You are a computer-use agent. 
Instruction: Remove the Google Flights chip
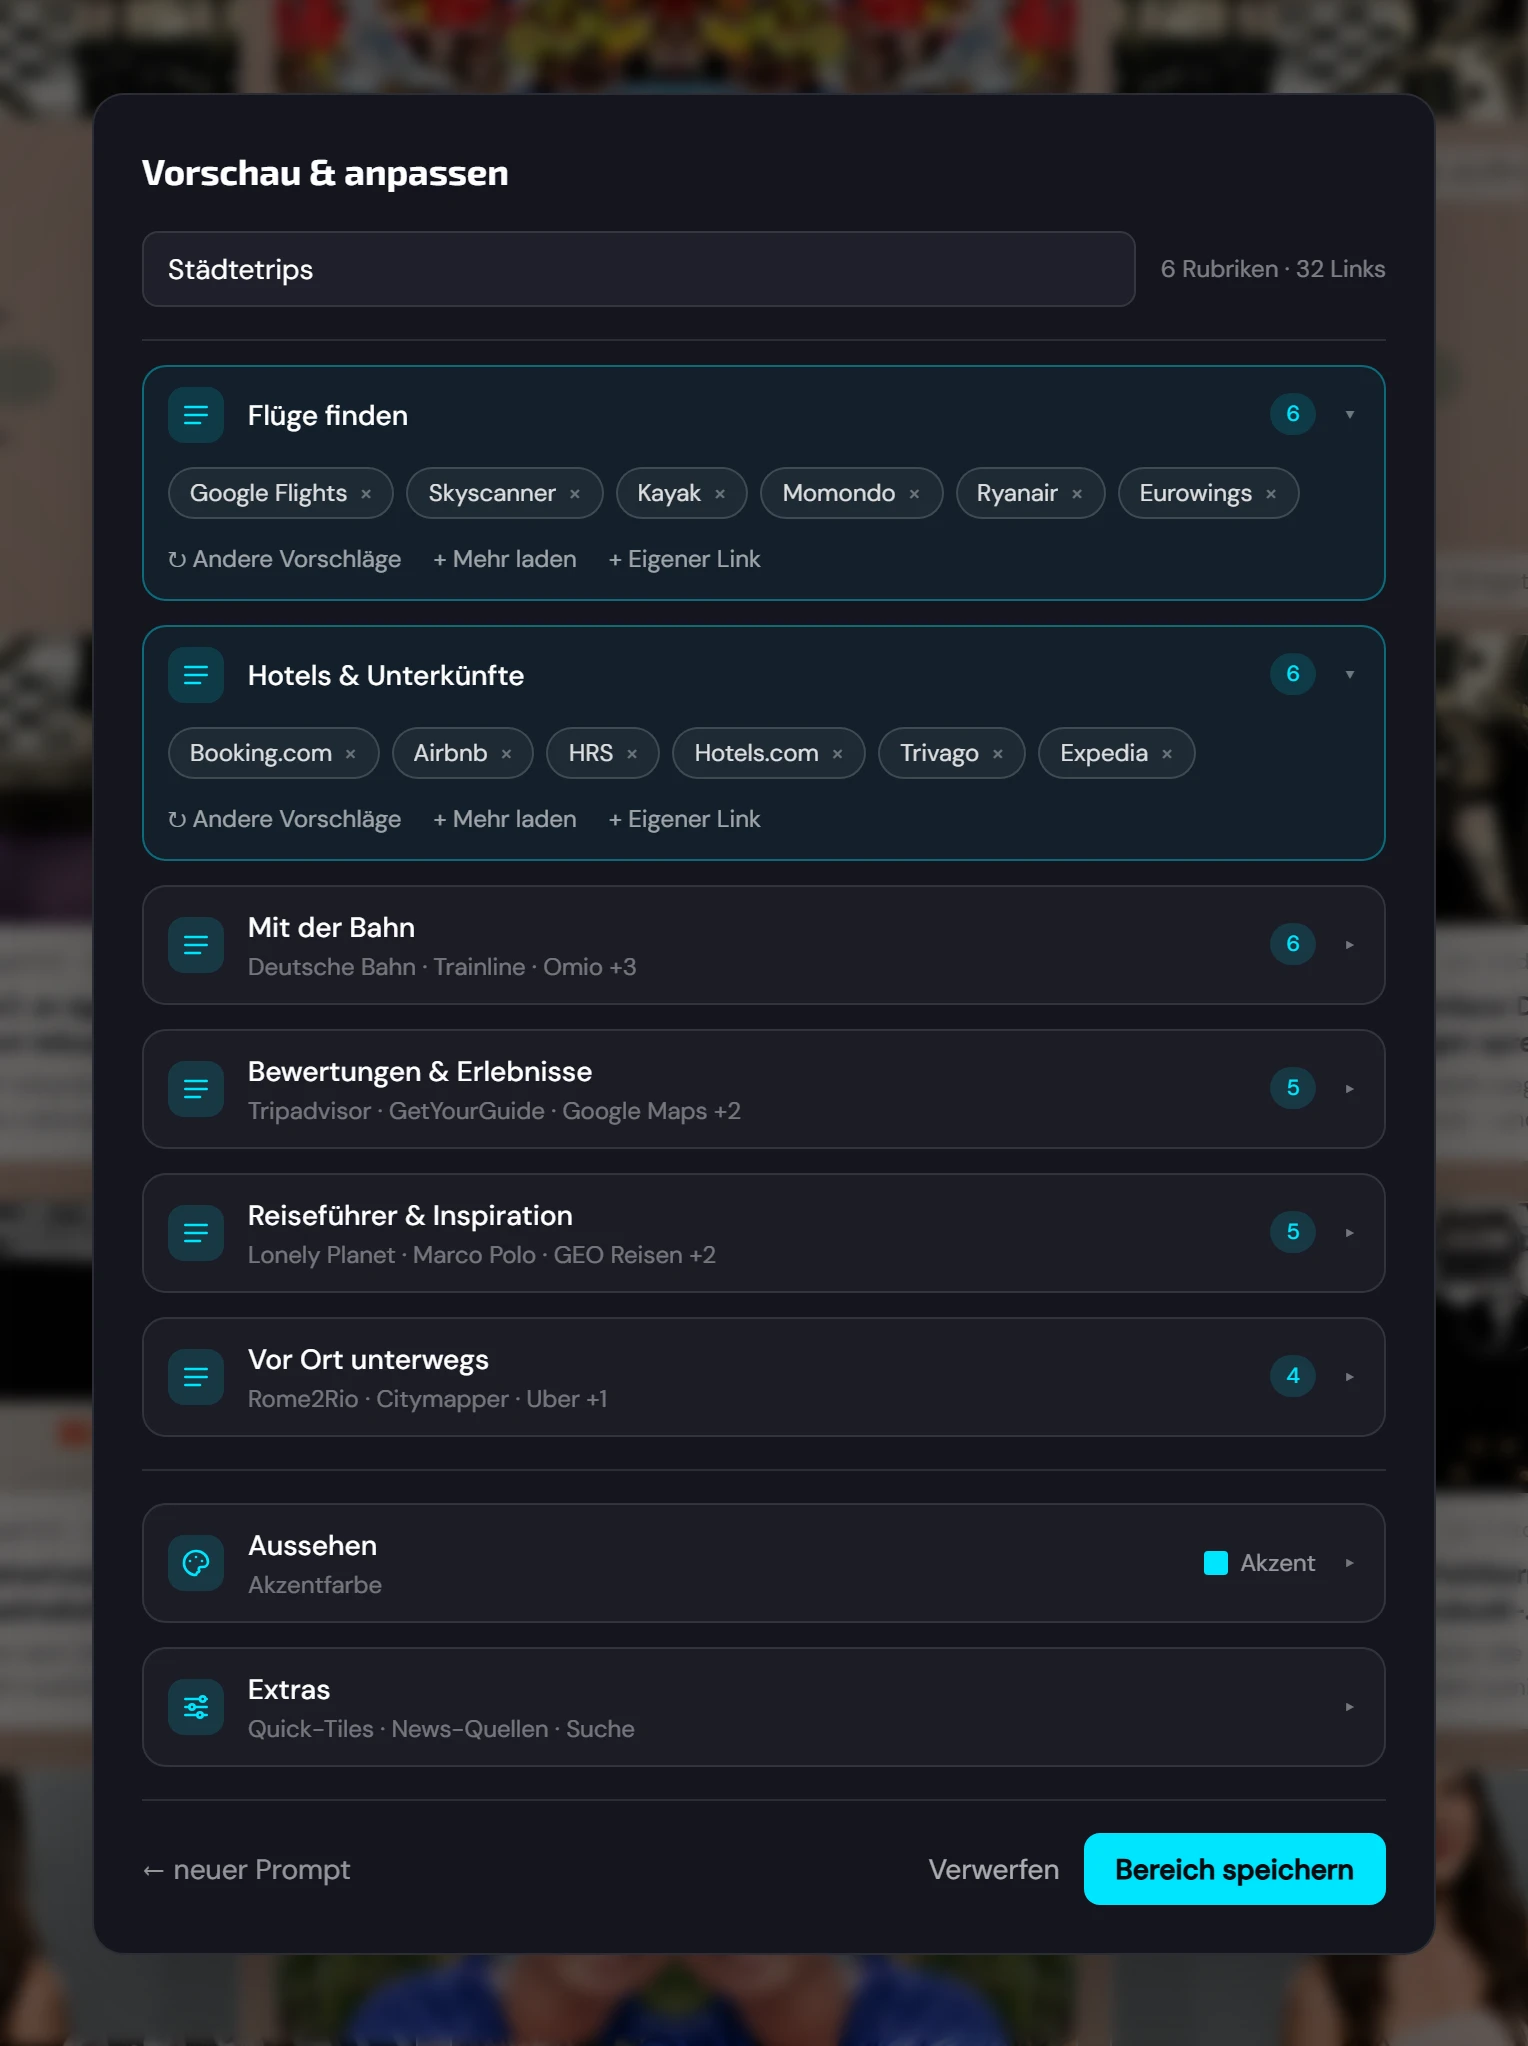pyautogui.click(x=366, y=494)
